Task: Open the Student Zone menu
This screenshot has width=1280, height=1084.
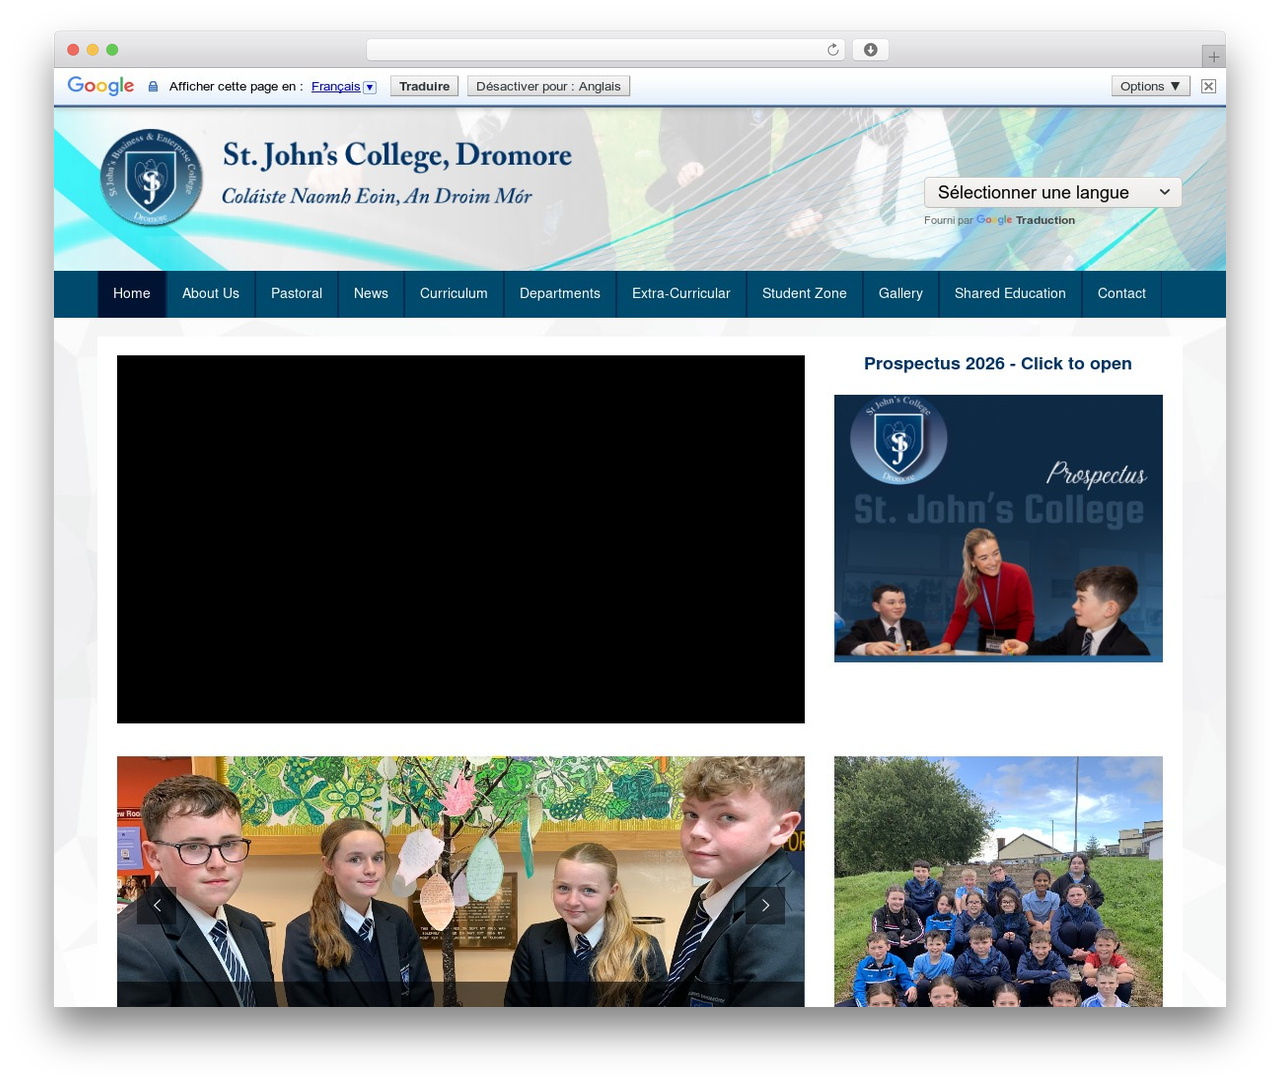Action: pyautogui.click(x=805, y=294)
